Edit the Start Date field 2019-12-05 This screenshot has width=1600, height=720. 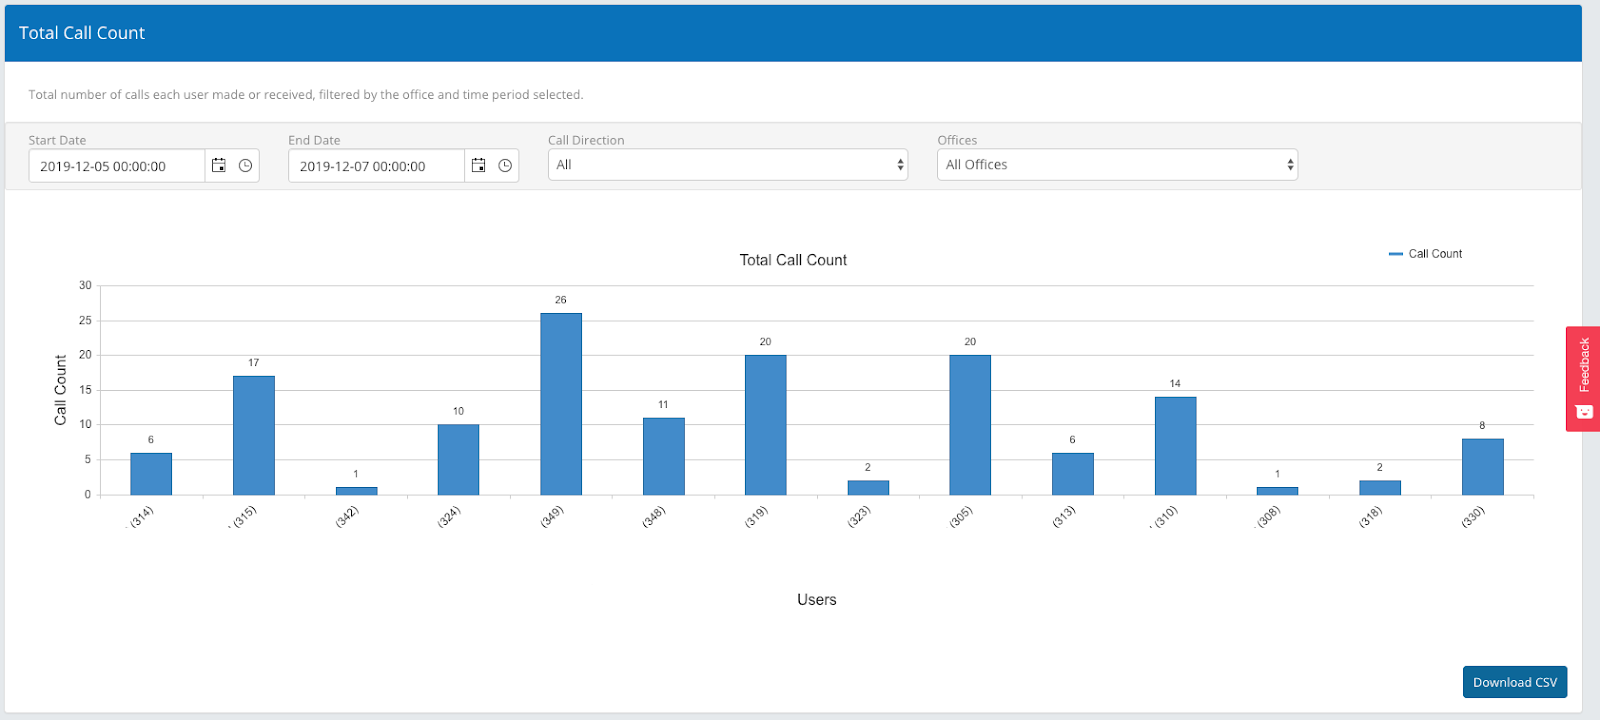(117, 166)
